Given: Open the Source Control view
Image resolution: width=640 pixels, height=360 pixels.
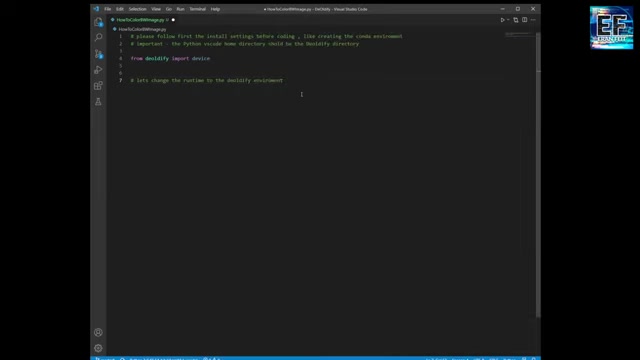Looking at the screenshot, I should 98,53.
